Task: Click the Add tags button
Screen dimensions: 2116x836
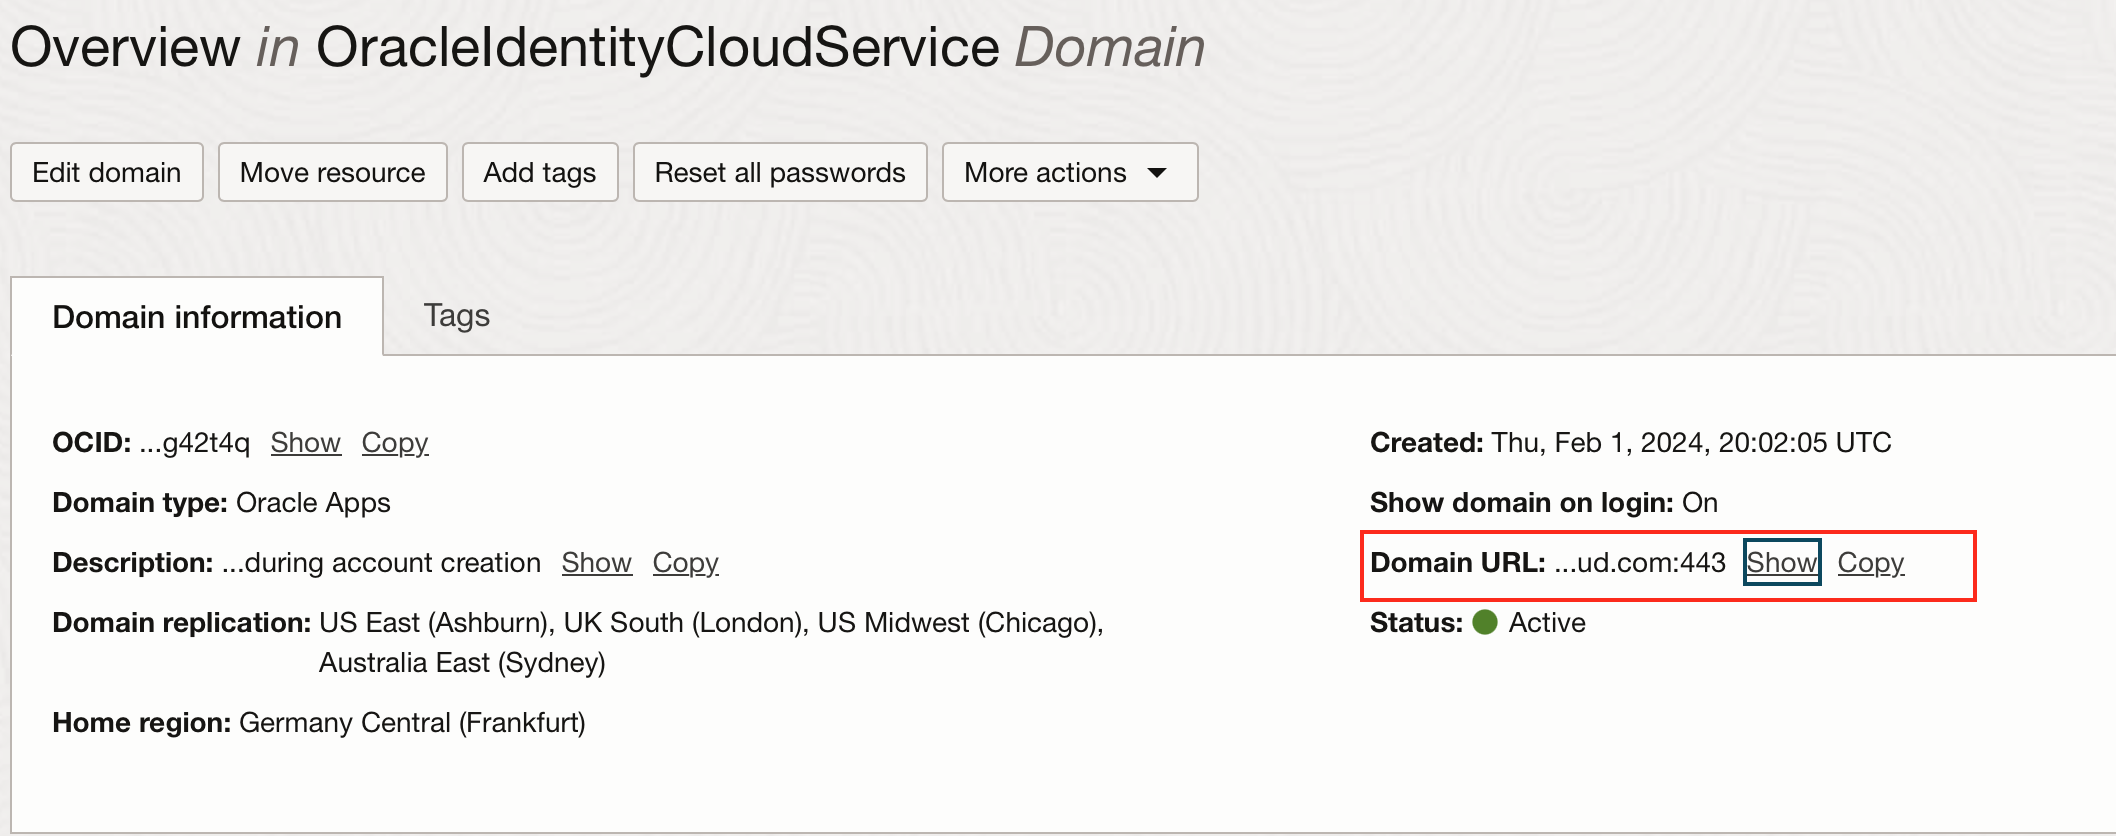Action: pyautogui.click(x=540, y=172)
